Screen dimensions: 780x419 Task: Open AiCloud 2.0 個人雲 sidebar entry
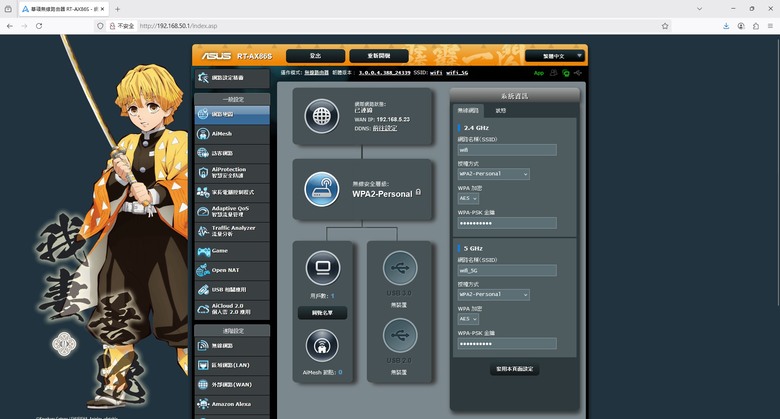click(232, 309)
